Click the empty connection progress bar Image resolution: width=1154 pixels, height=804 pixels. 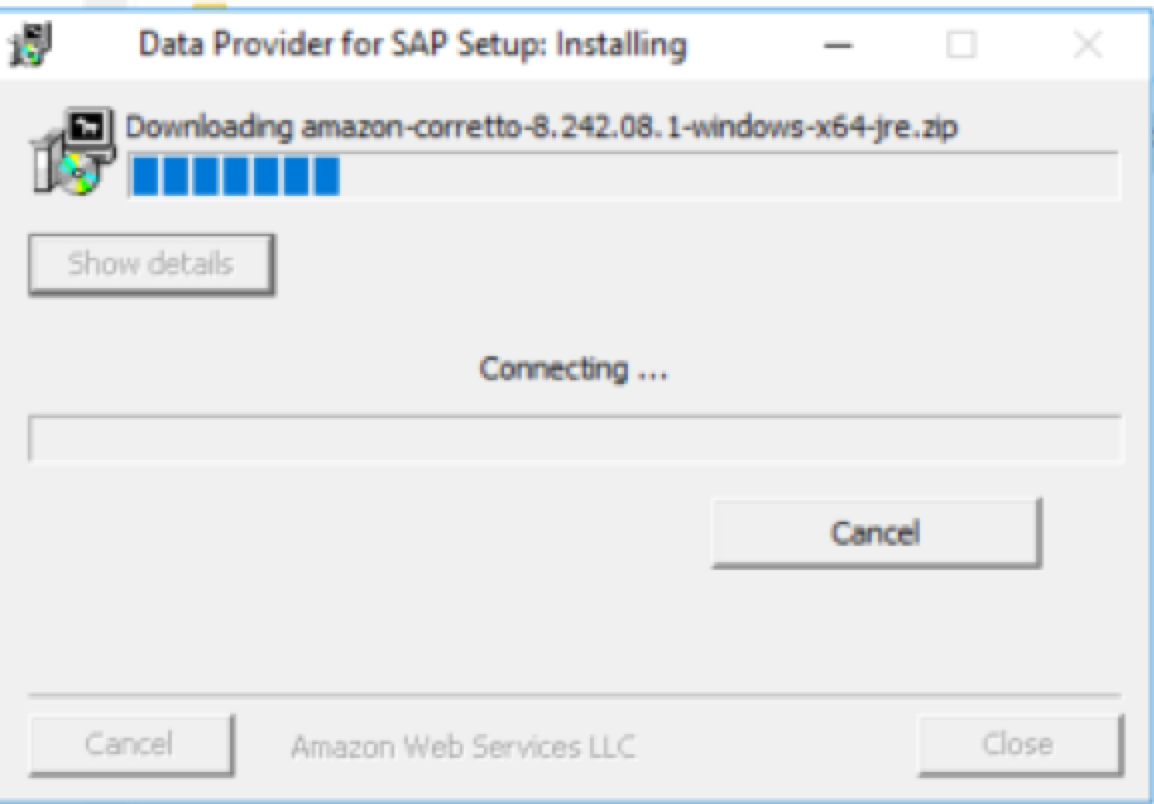click(576, 440)
